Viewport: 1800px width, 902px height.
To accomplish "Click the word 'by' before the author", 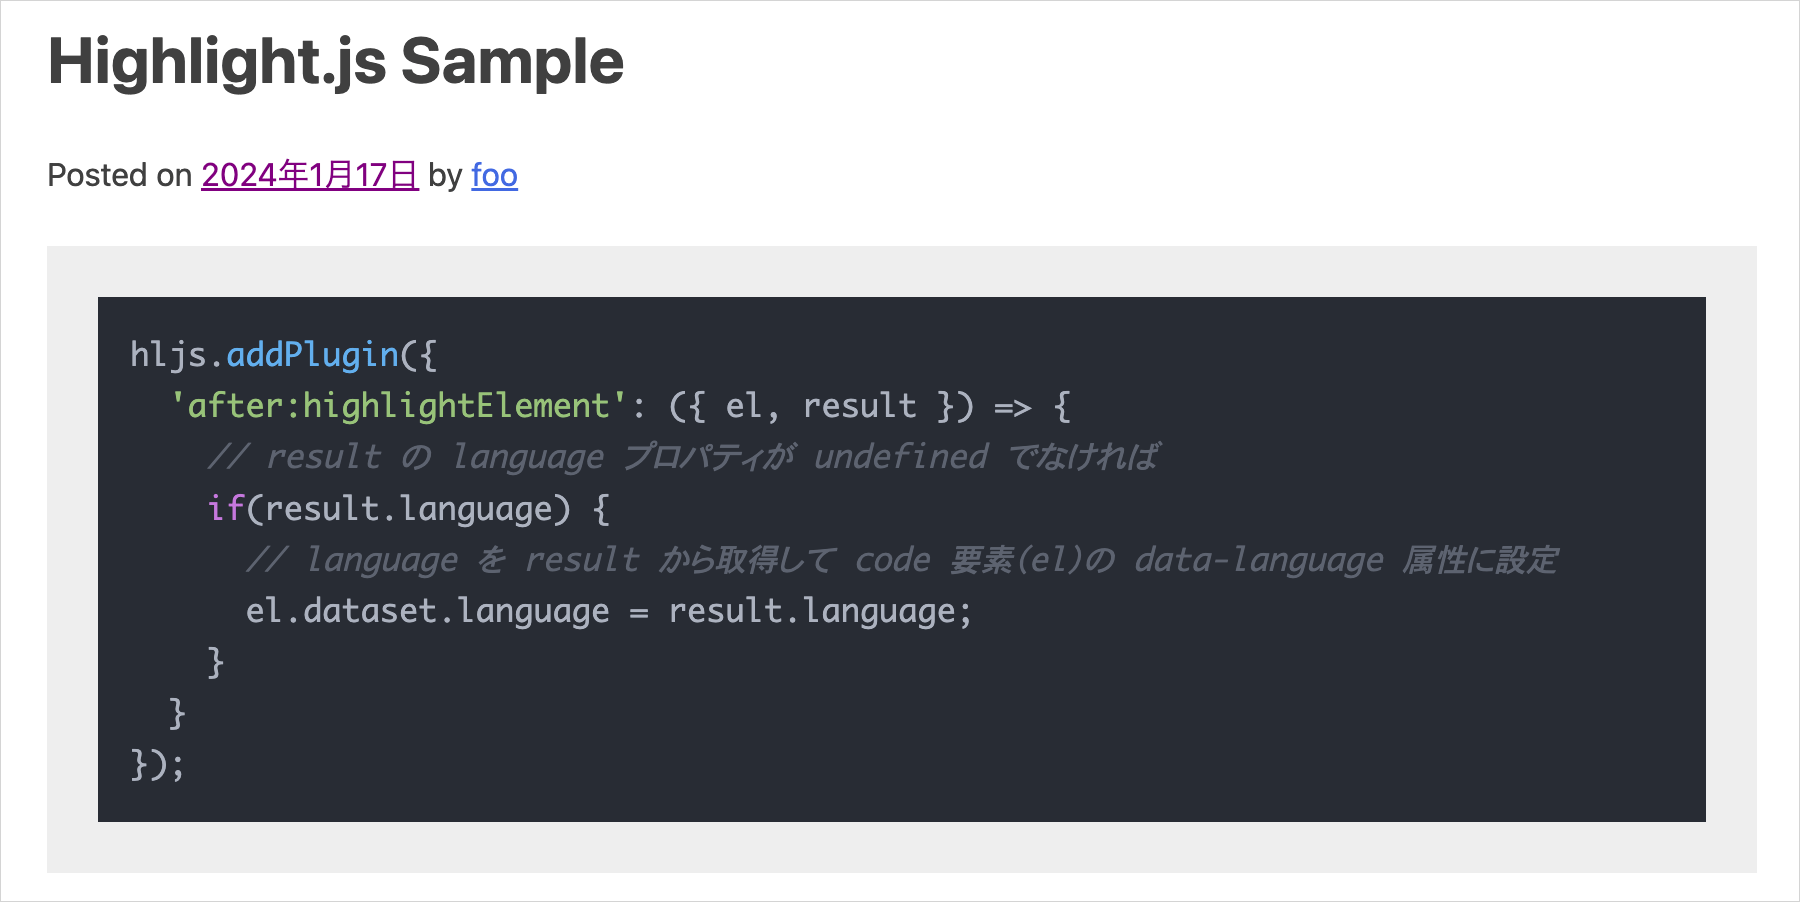I will pyautogui.click(x=444, y=175).
